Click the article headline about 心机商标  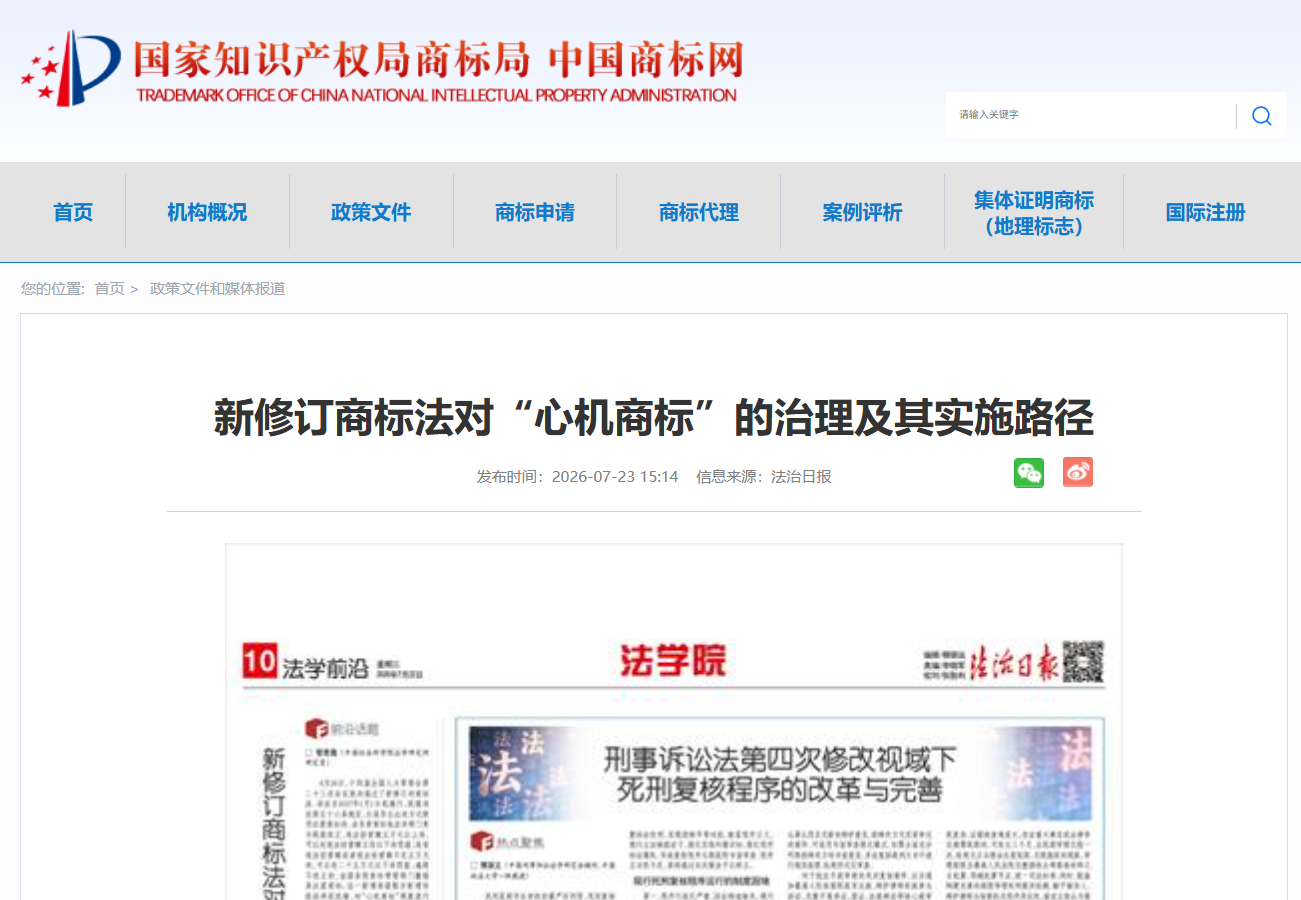tap(653, 417)
